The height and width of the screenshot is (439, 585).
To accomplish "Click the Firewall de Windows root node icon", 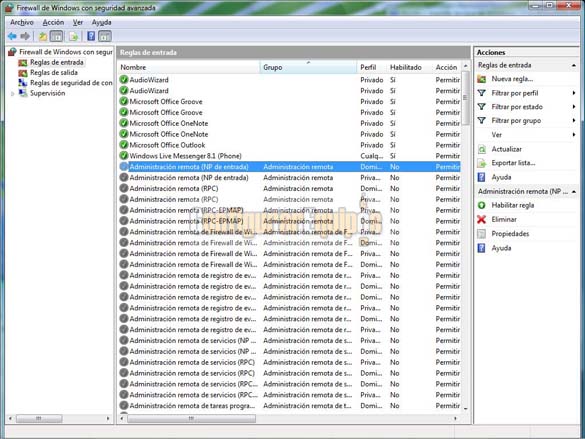I will click(12, 52).
